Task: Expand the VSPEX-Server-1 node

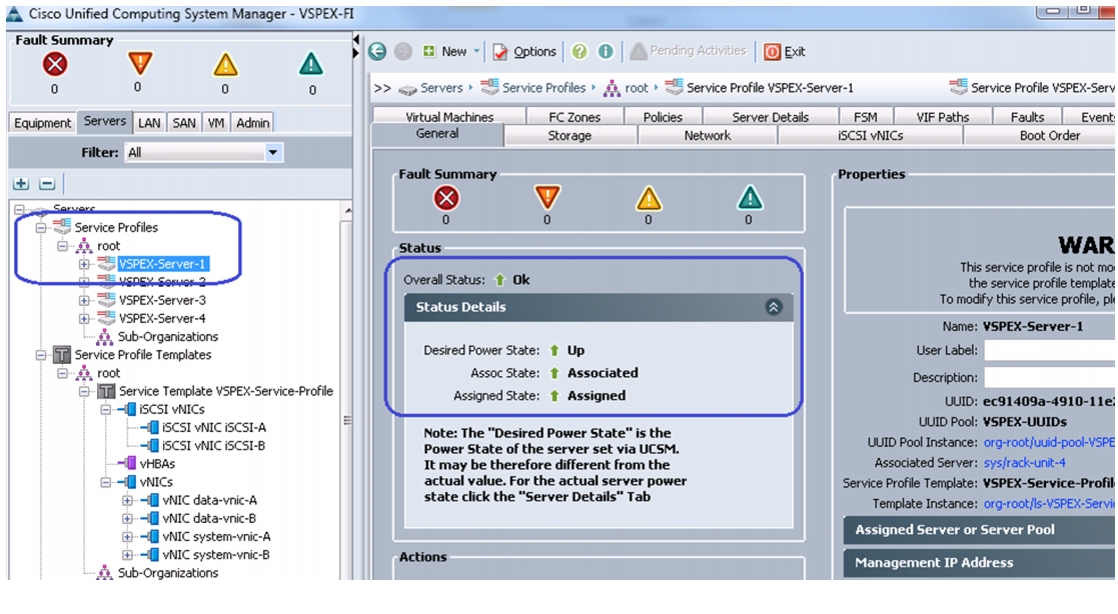Action: point(84,264)
